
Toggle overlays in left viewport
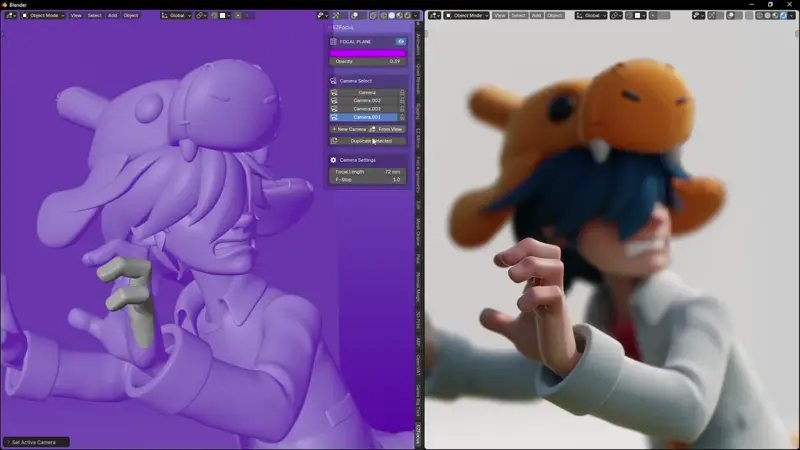point(355,15)
